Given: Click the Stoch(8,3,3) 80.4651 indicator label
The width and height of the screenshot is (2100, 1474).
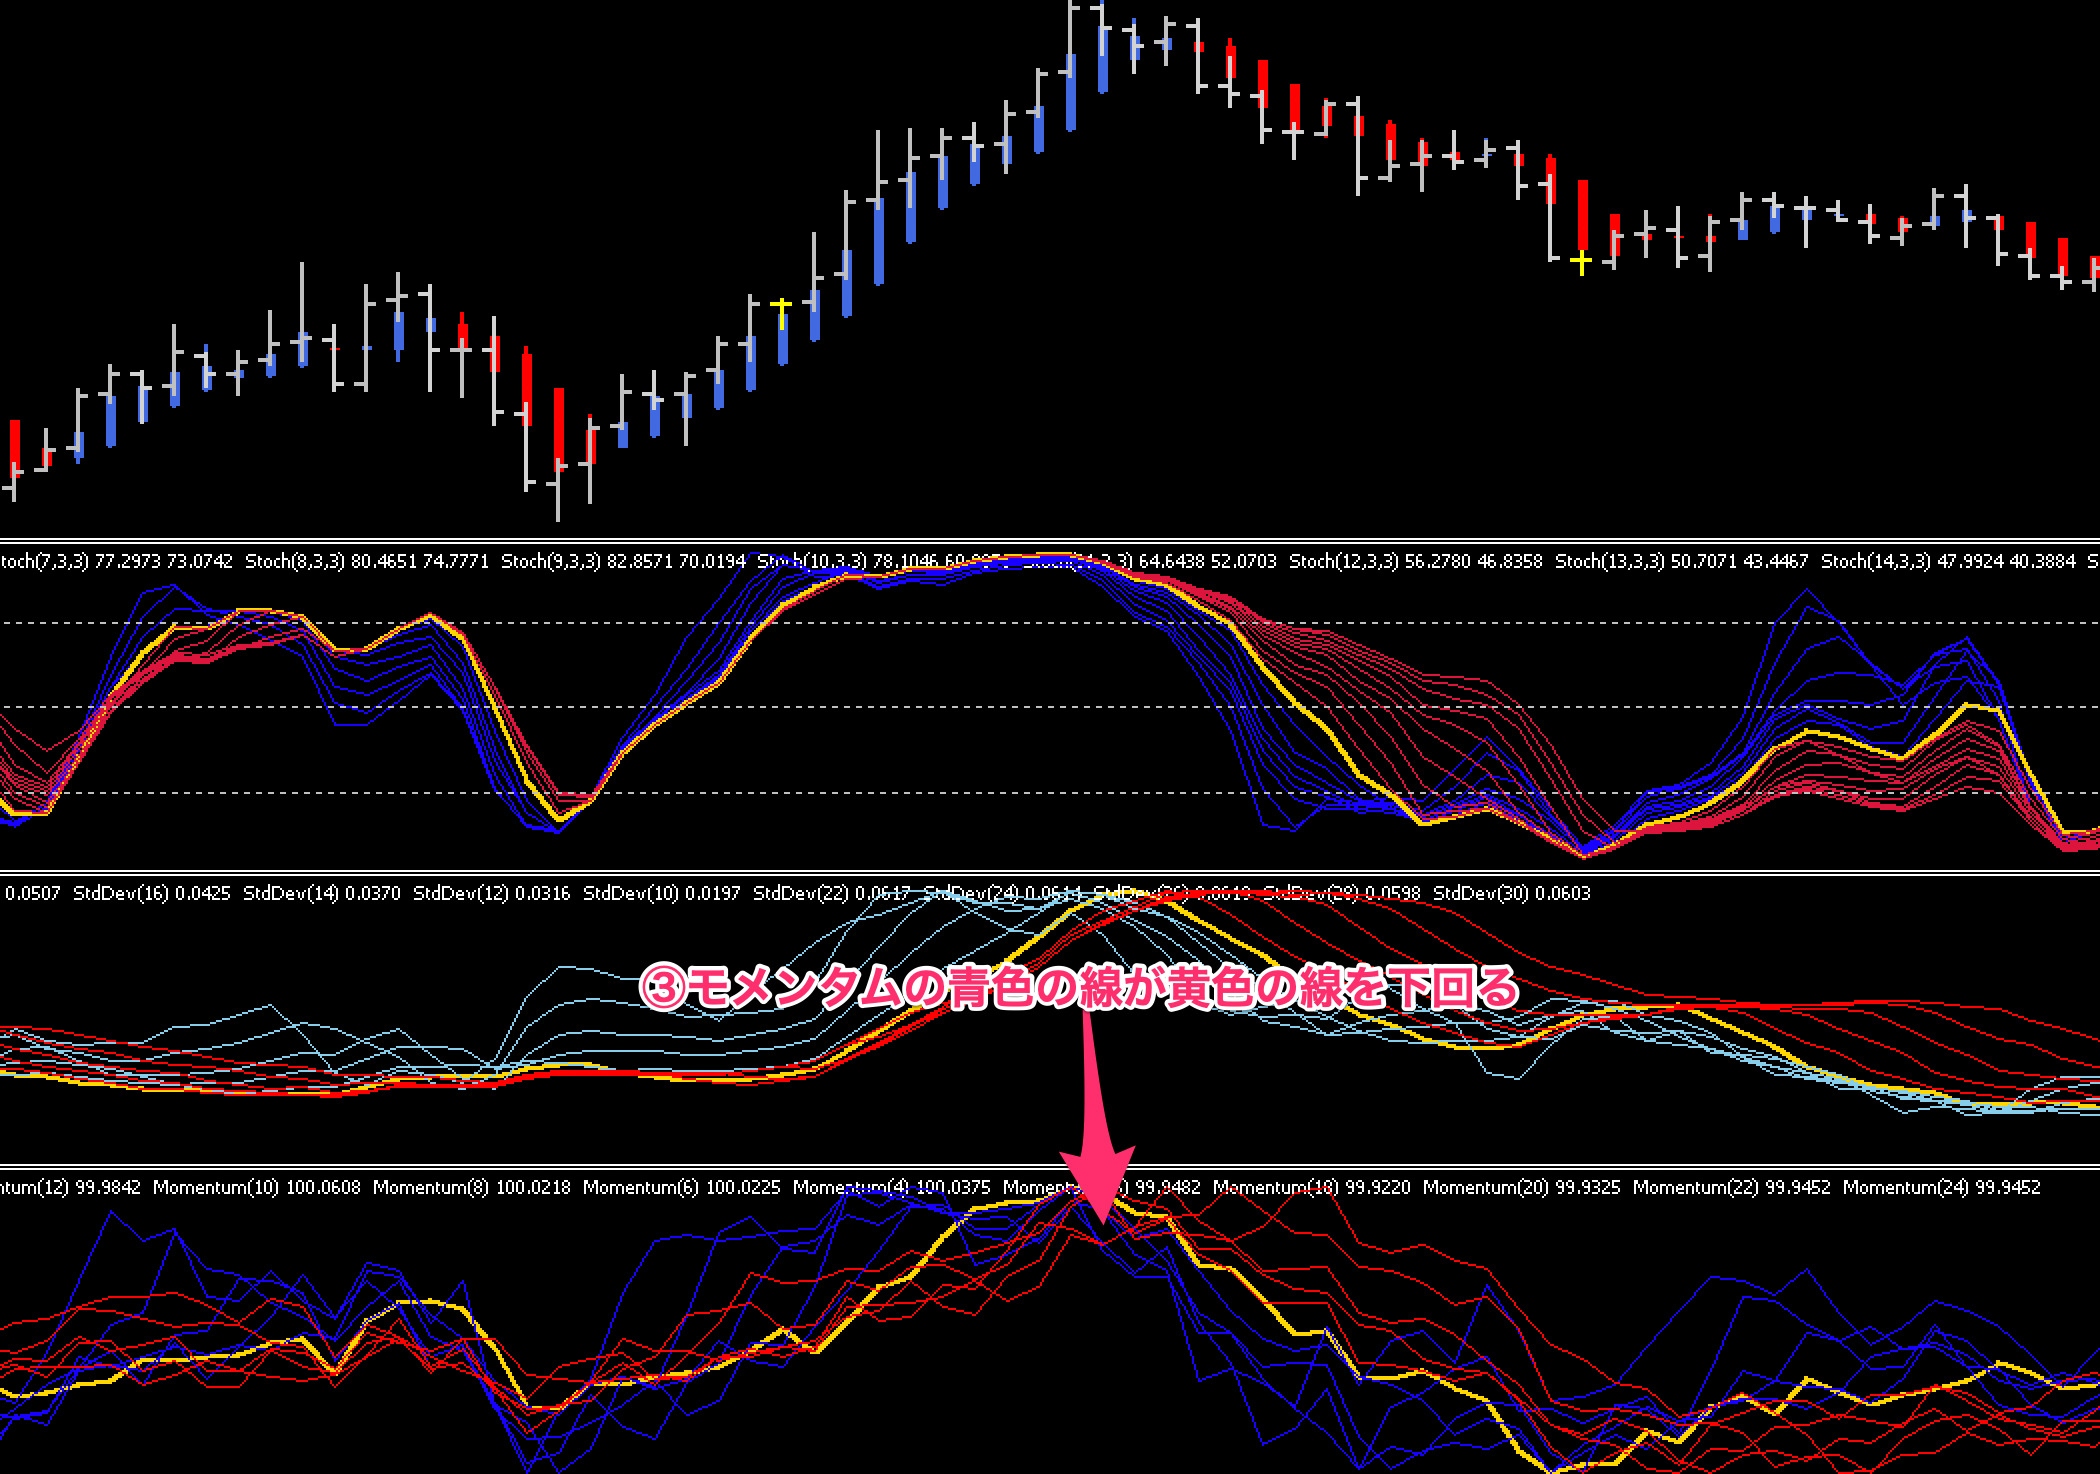Looking at the screenshot, I should click(367, 561).
